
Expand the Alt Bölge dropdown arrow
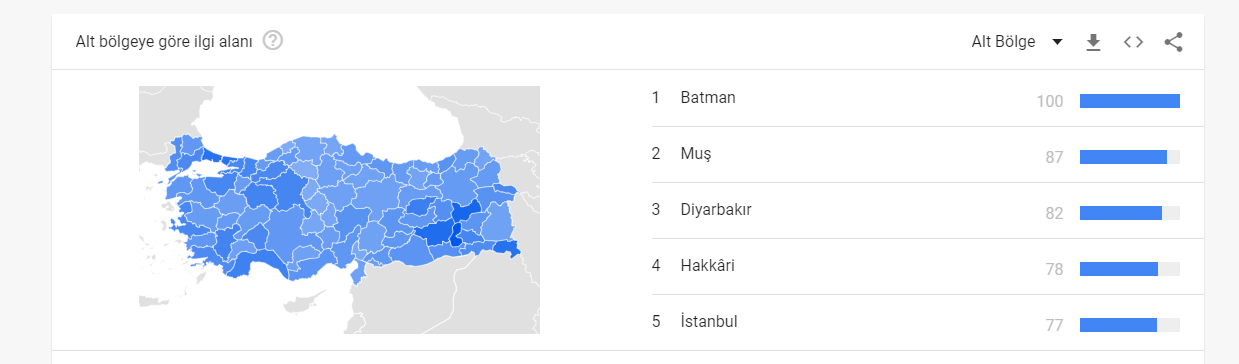tap(1057, 42)
